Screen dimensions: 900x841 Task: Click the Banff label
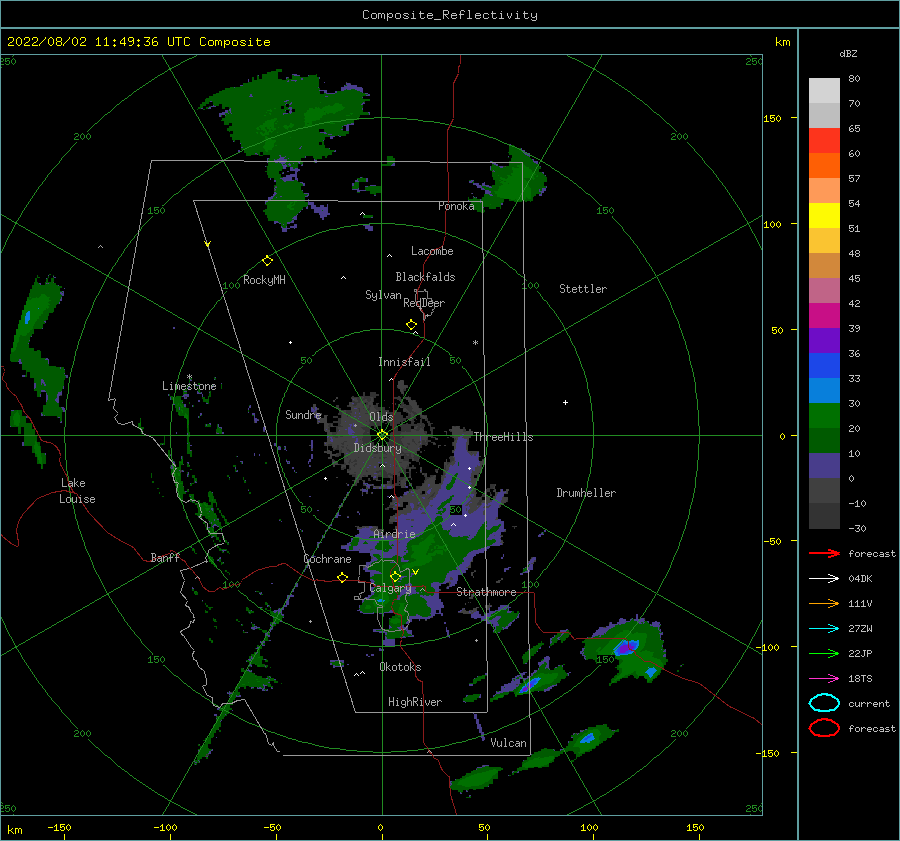pyautogui.click(x=165, y=558)
